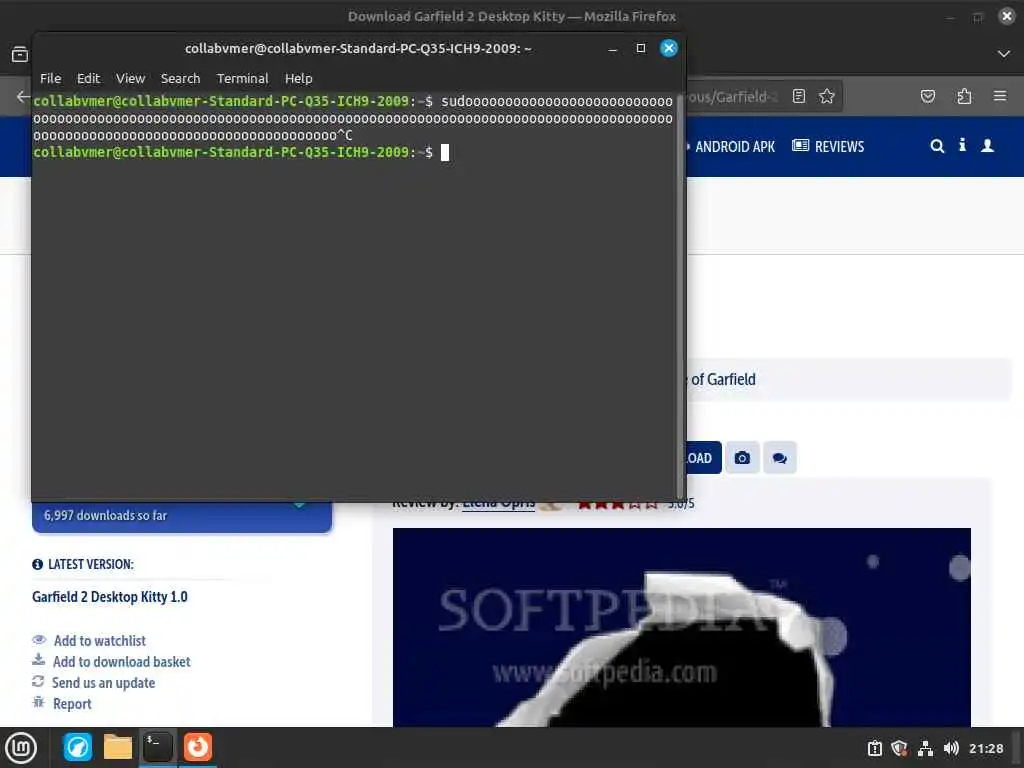Screen dimensions: 1024x768
Task: Open Firefox View icon at top left
Action: coord(20,54)
